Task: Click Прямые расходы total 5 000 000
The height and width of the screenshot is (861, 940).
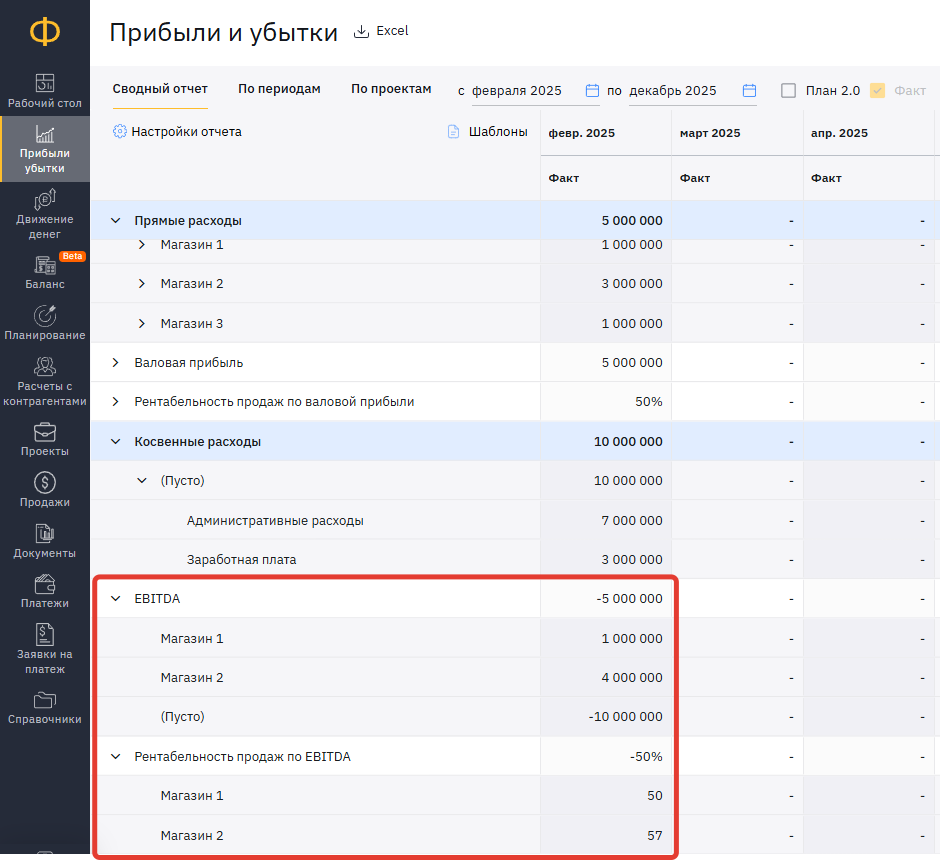Action: [632, 221]
